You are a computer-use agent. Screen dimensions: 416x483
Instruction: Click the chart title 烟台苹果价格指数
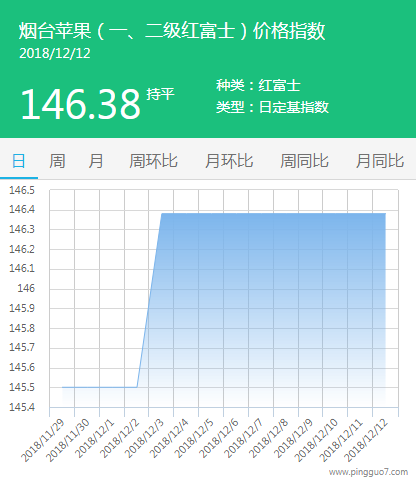(x=172, y=31)
